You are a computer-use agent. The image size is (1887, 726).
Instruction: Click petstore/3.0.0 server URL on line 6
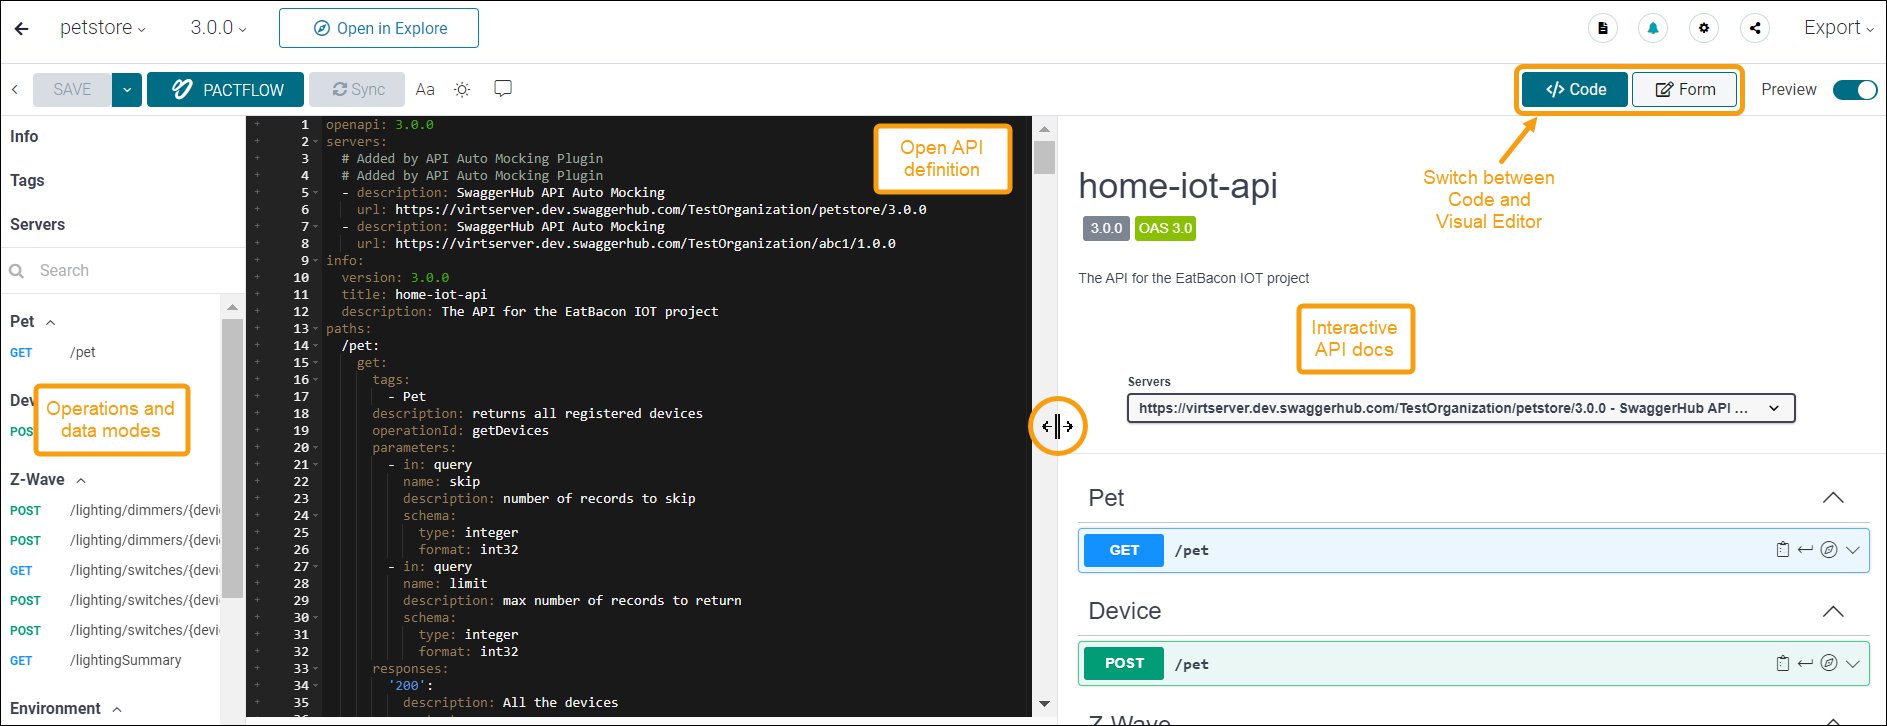click(x=660, y=210)
